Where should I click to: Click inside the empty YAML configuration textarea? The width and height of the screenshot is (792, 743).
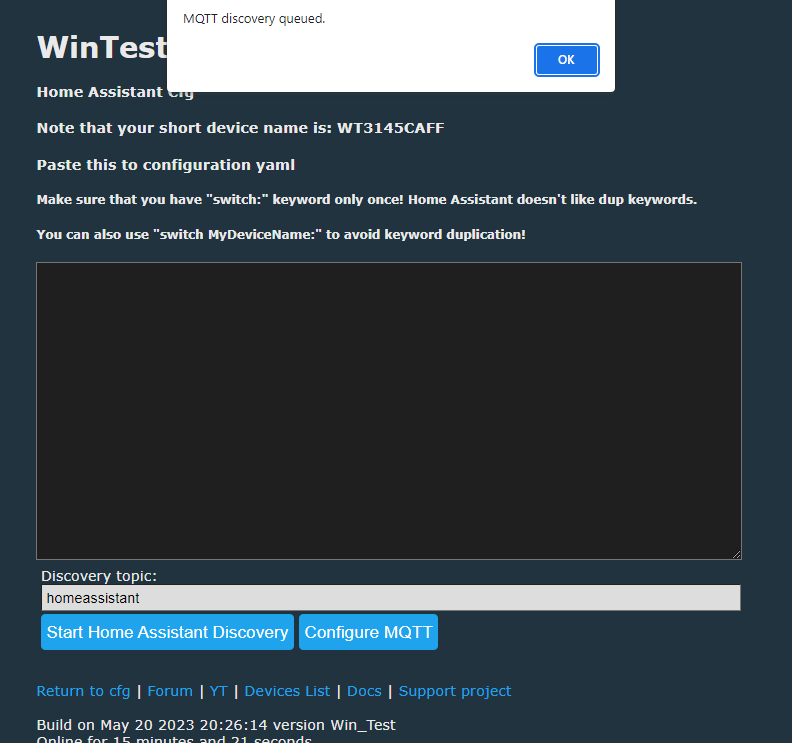[x=388, y=411]
